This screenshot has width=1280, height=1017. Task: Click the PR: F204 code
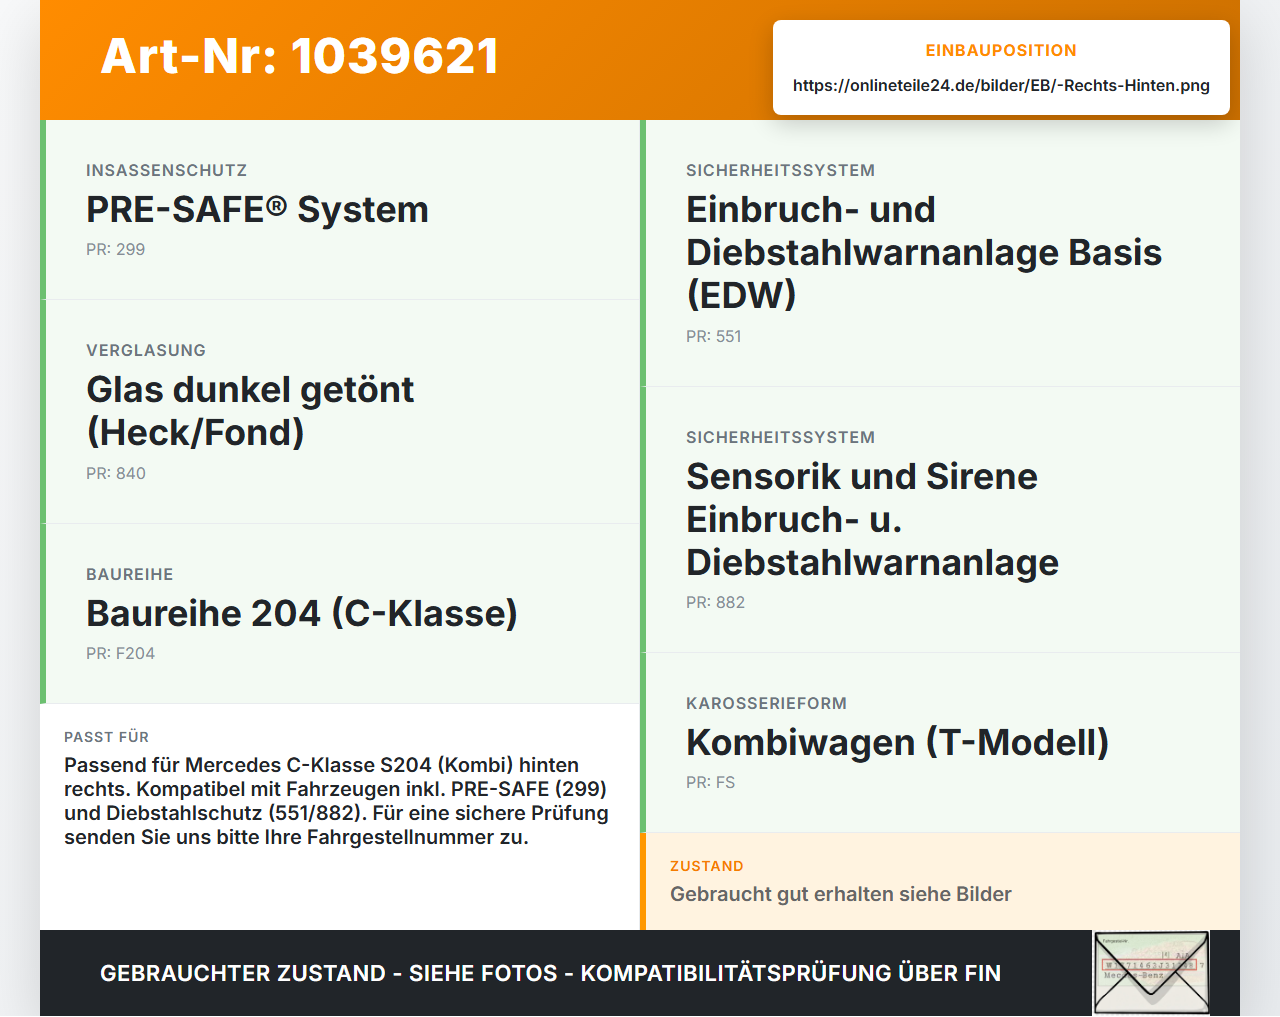(x=120, y=654)
